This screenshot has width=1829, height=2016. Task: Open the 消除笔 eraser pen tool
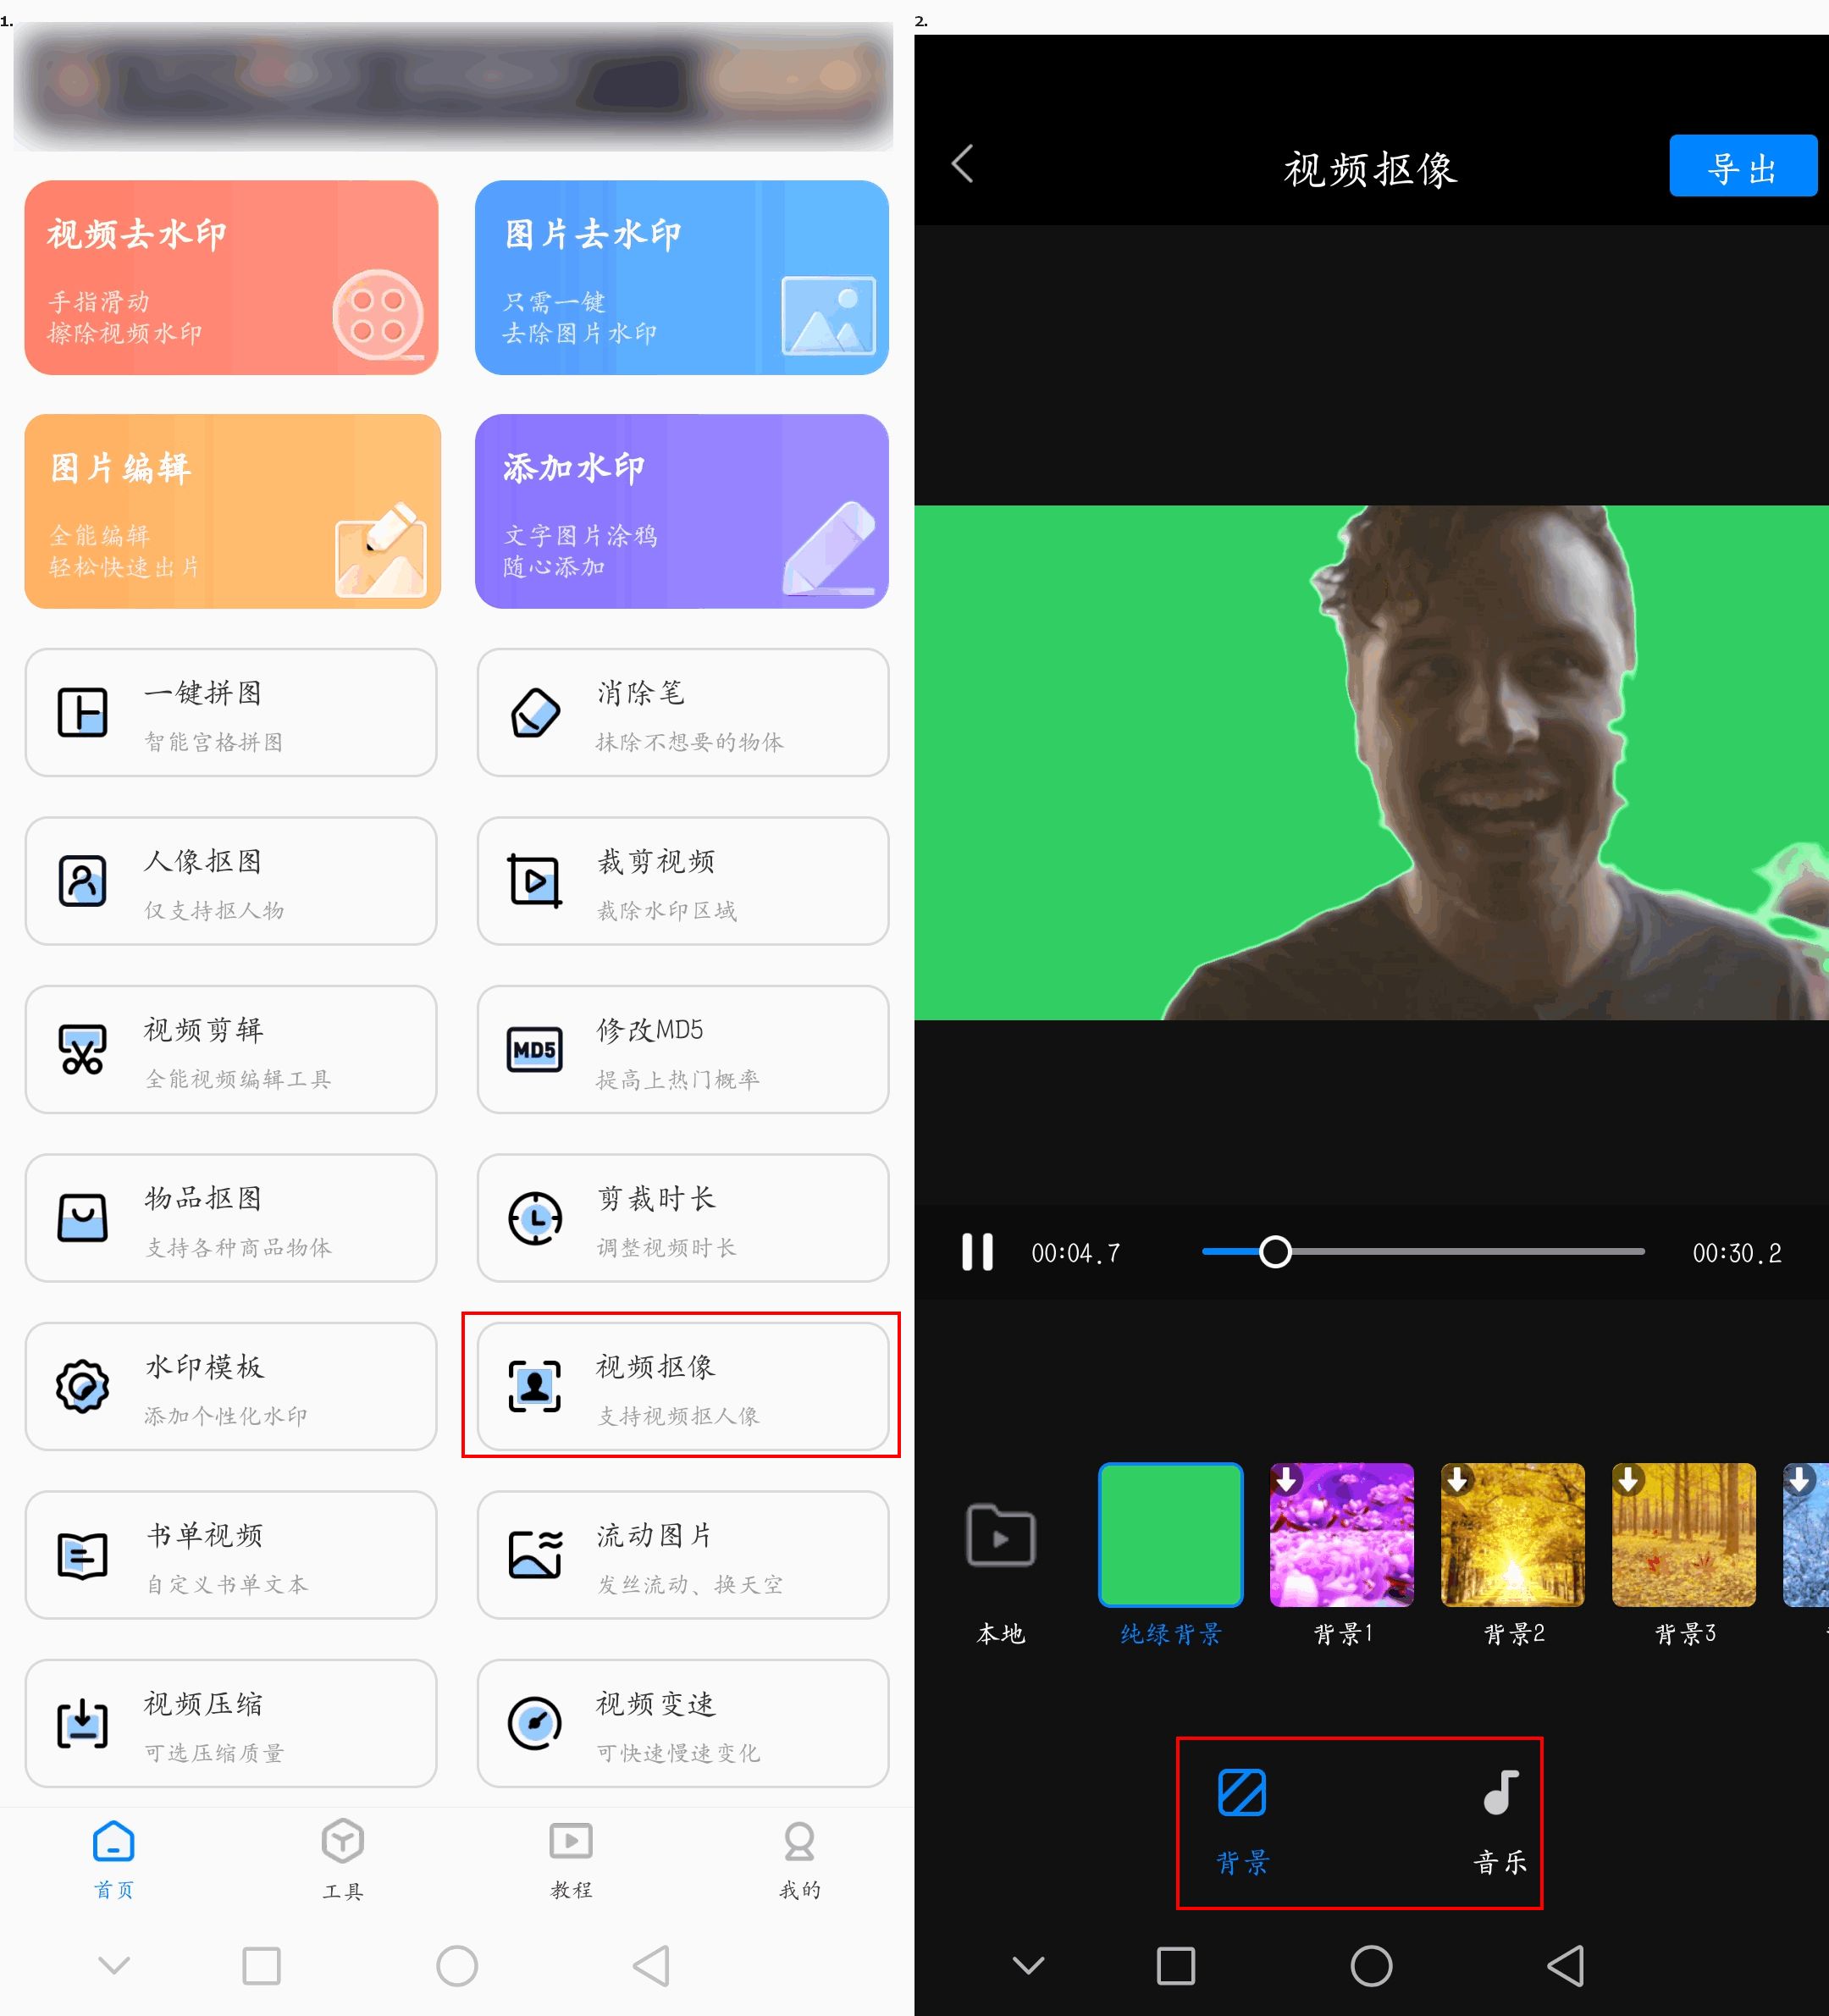[682, 712]
